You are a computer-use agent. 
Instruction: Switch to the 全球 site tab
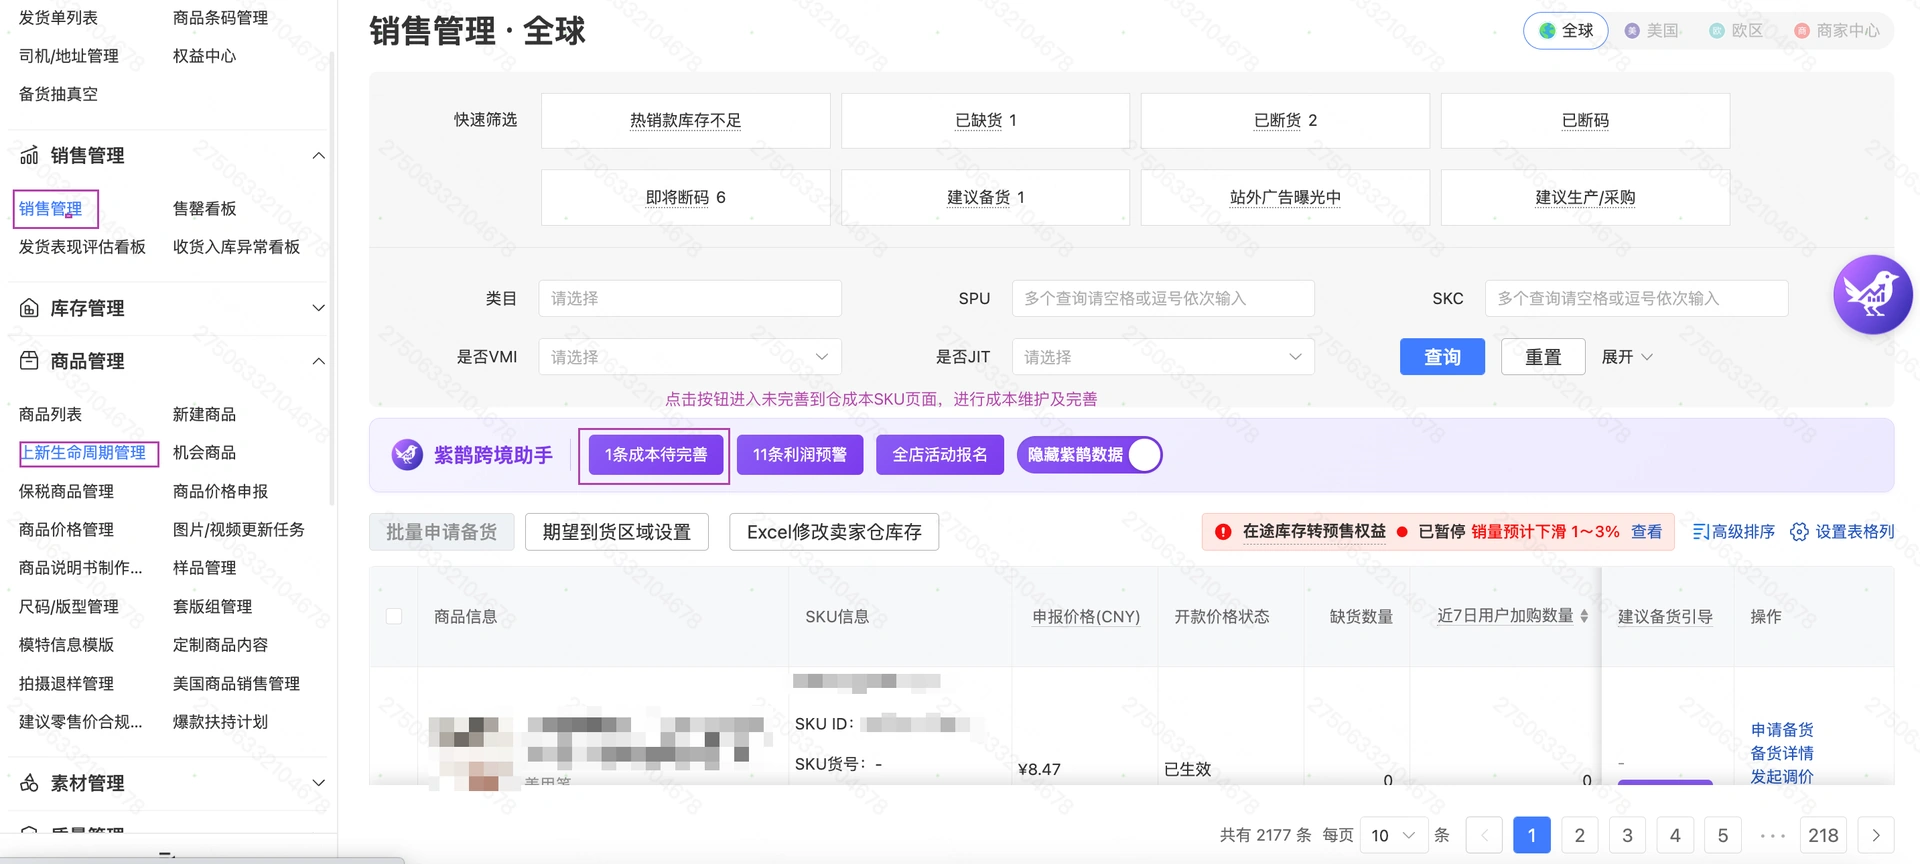pos(1566,31)
